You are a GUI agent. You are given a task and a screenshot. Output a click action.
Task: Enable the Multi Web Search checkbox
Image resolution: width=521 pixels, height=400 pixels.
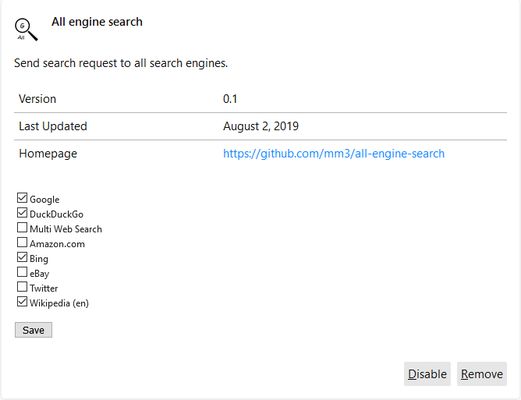(x=22, y=227)
